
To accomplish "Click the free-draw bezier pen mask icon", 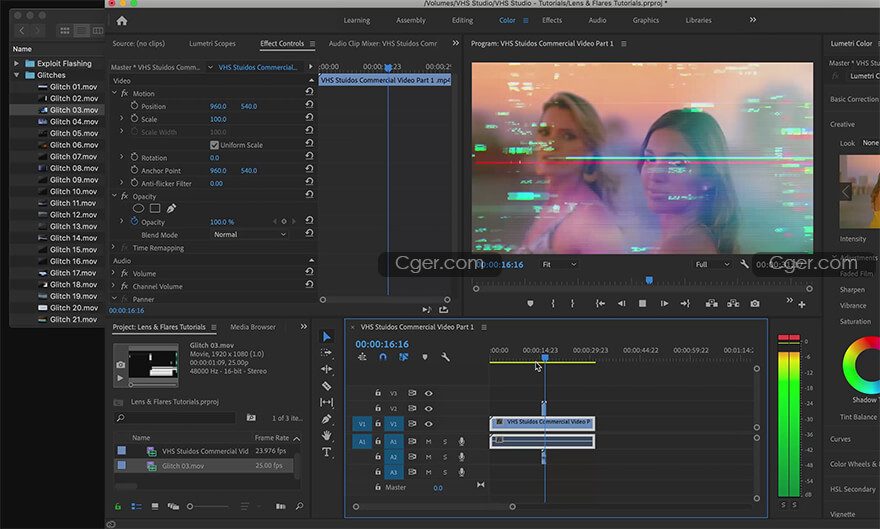I will point(171,209).
